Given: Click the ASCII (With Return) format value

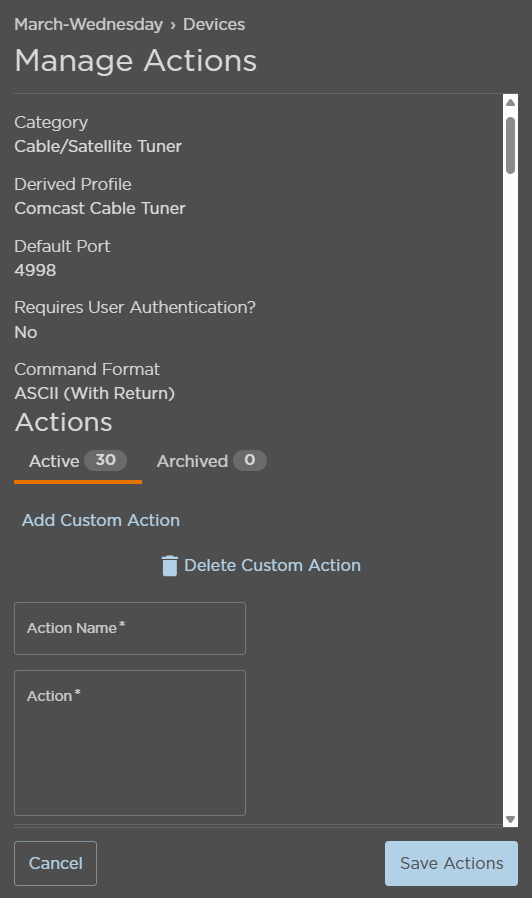Looking at the screenshot, I should click(x=94, y=393).
